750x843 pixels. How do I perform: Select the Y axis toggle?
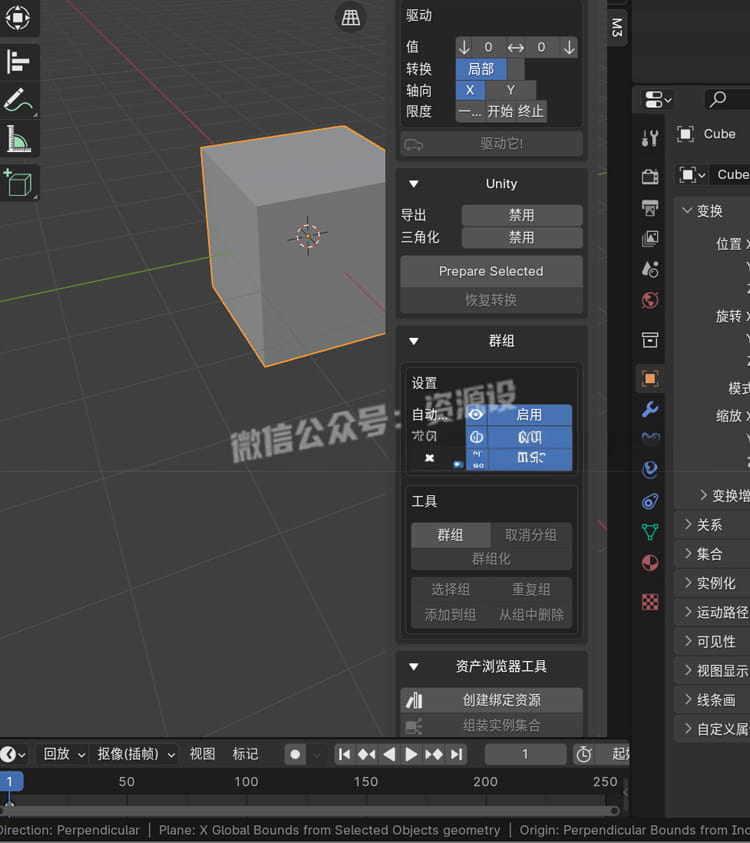coord(510,90)
